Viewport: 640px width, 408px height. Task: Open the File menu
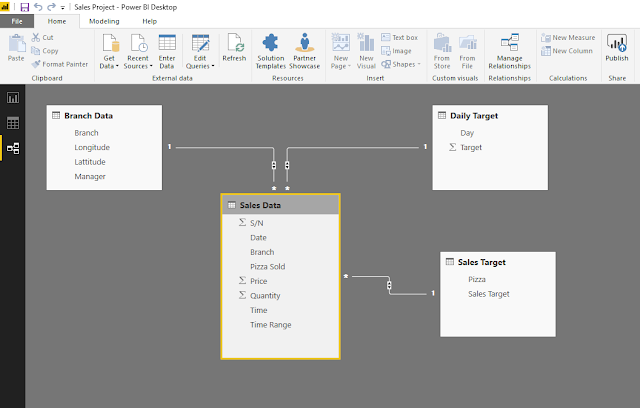coord(17,21)
